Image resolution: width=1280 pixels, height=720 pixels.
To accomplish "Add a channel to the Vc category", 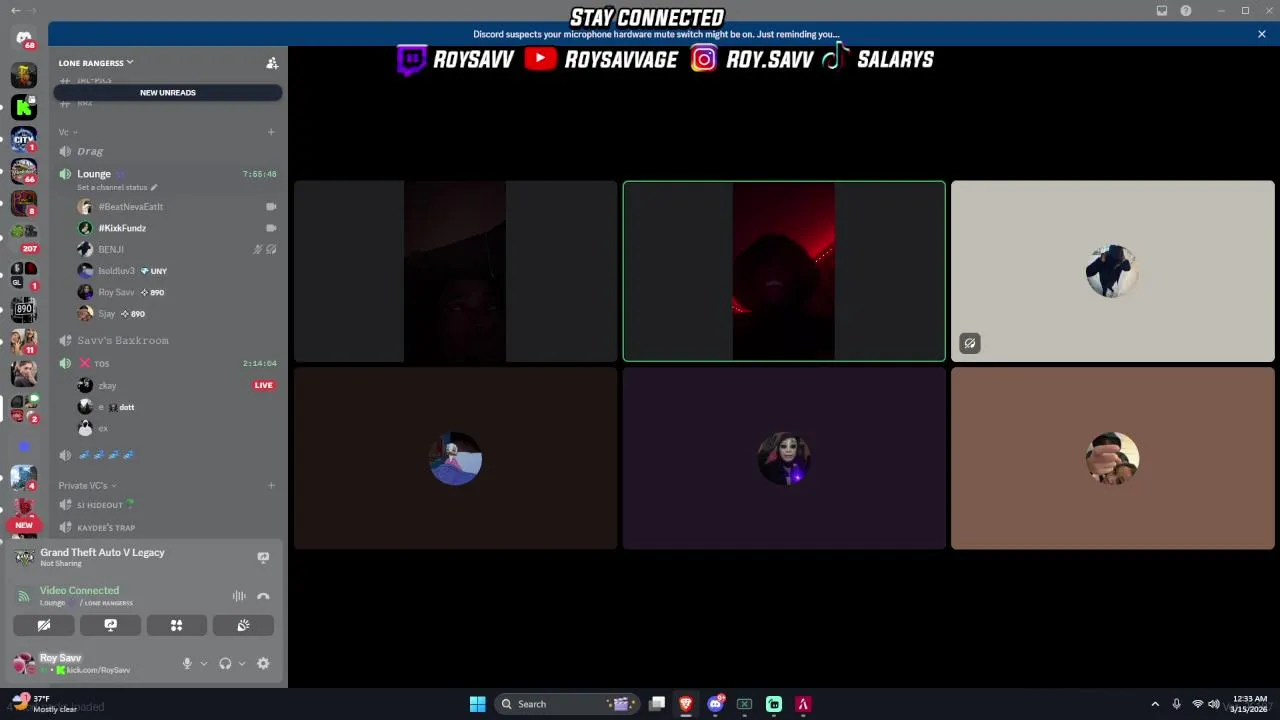I will (271, 132).
